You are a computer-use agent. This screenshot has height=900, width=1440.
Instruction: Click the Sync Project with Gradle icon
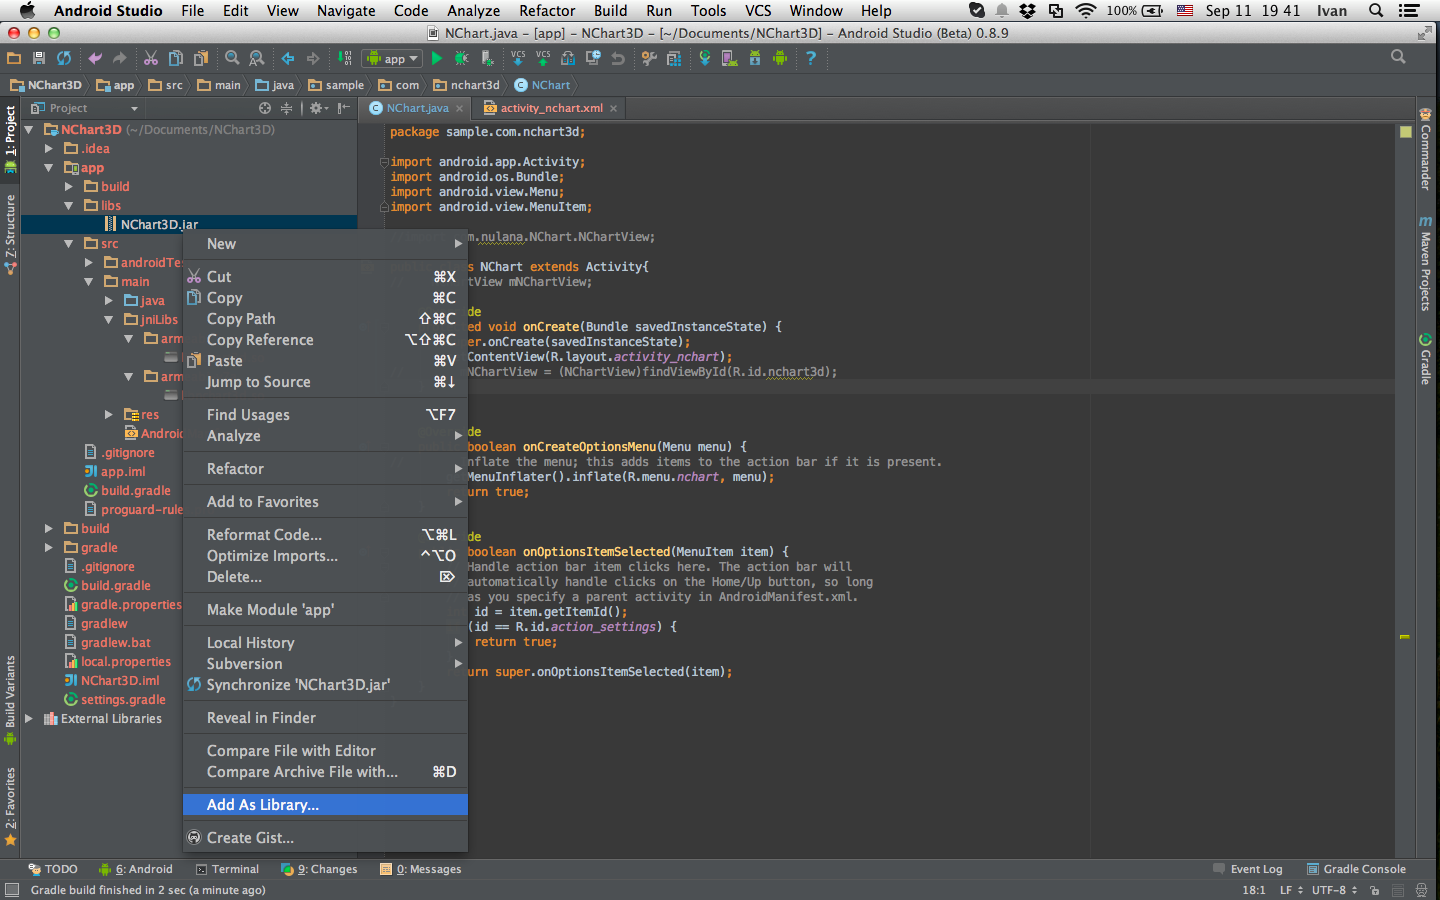tap(705, 58)
